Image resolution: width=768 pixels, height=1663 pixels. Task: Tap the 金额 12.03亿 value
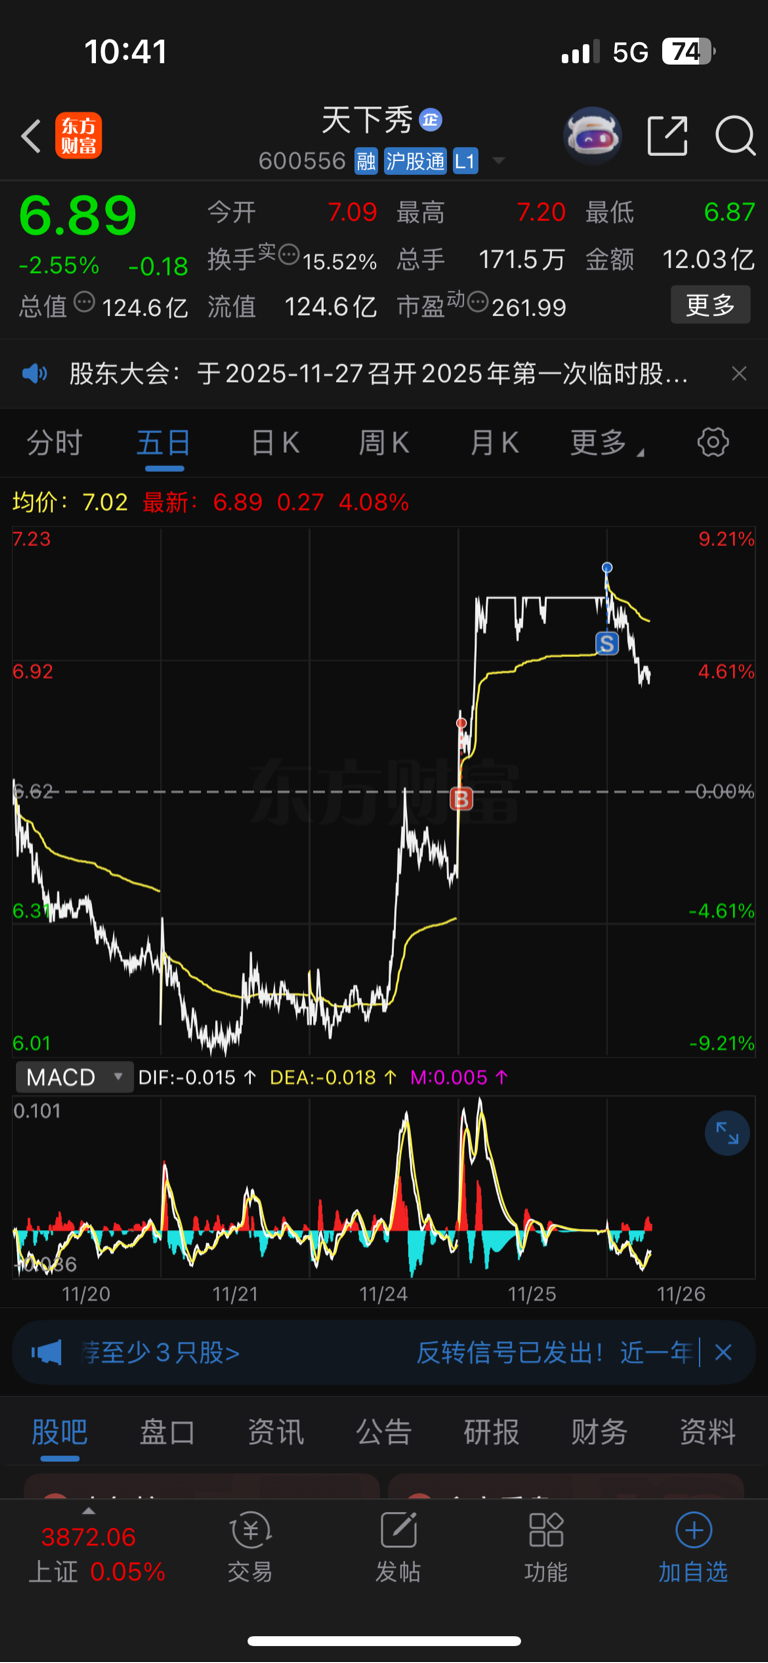[x=708, y=260]
